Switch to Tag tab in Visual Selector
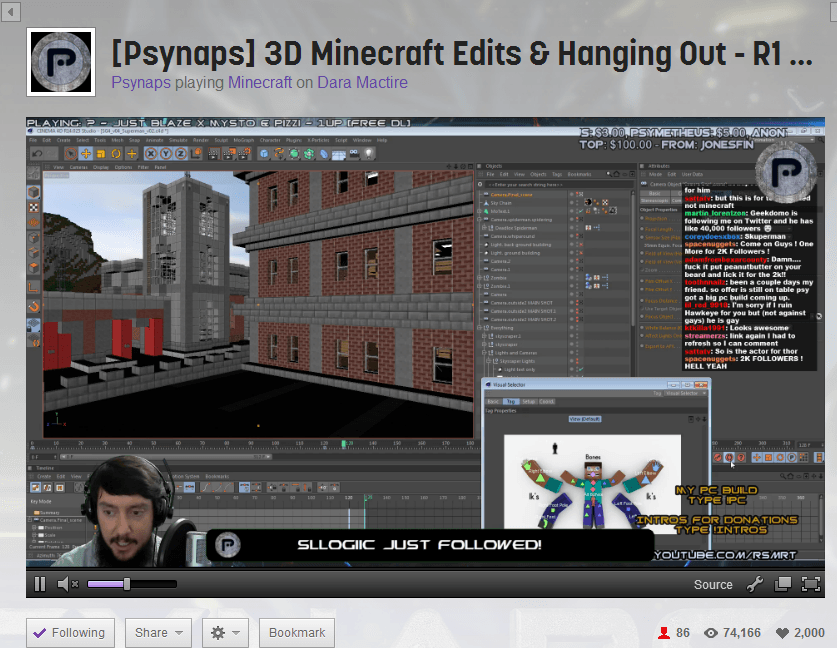The height and width of the screenshot is (648, 837). pyautogui.click(x=511, y=401)
